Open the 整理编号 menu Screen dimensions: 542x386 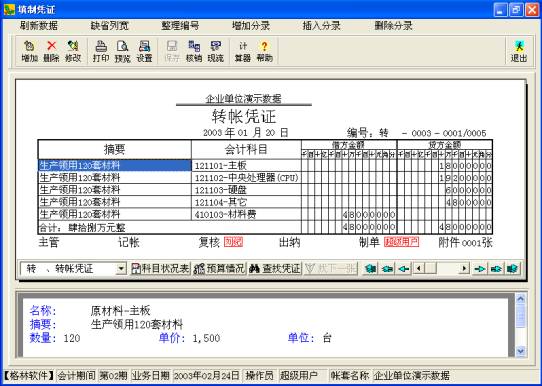click(180, 26)
